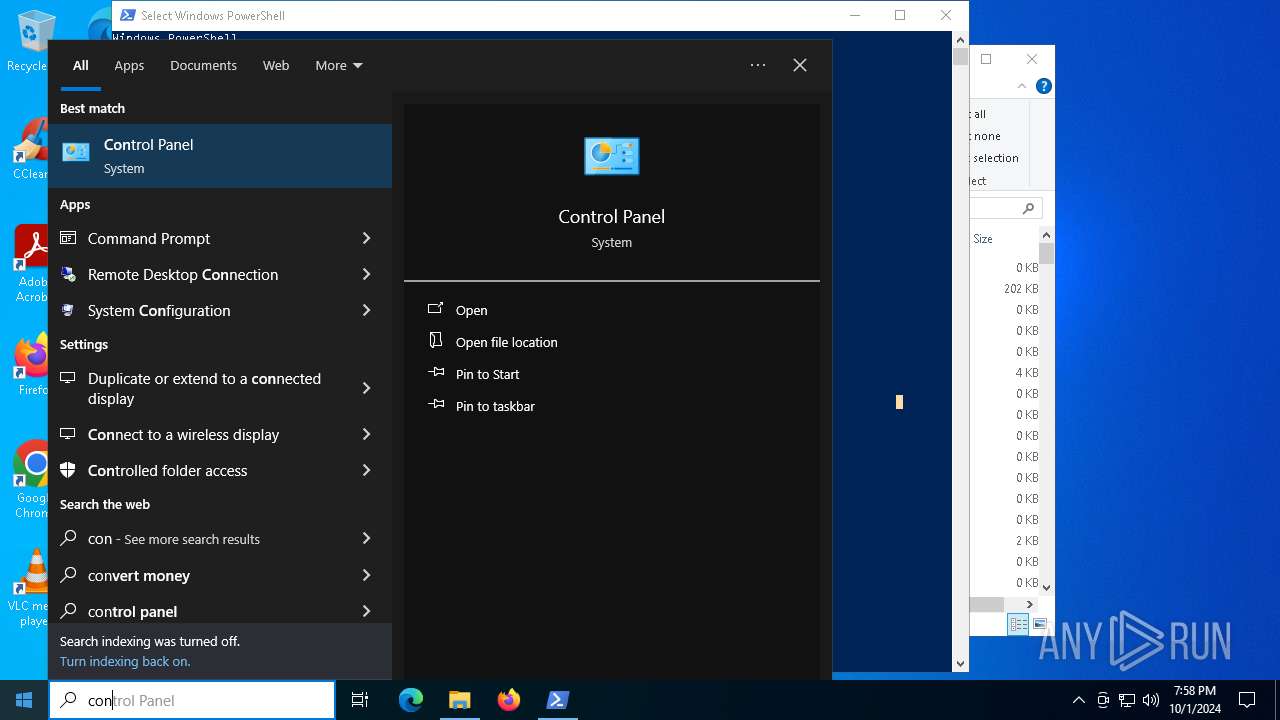Click 'con - See more search results'
Image resolution: width=1280 pixels, height=720 pixels.
click(x=174, y=538)
